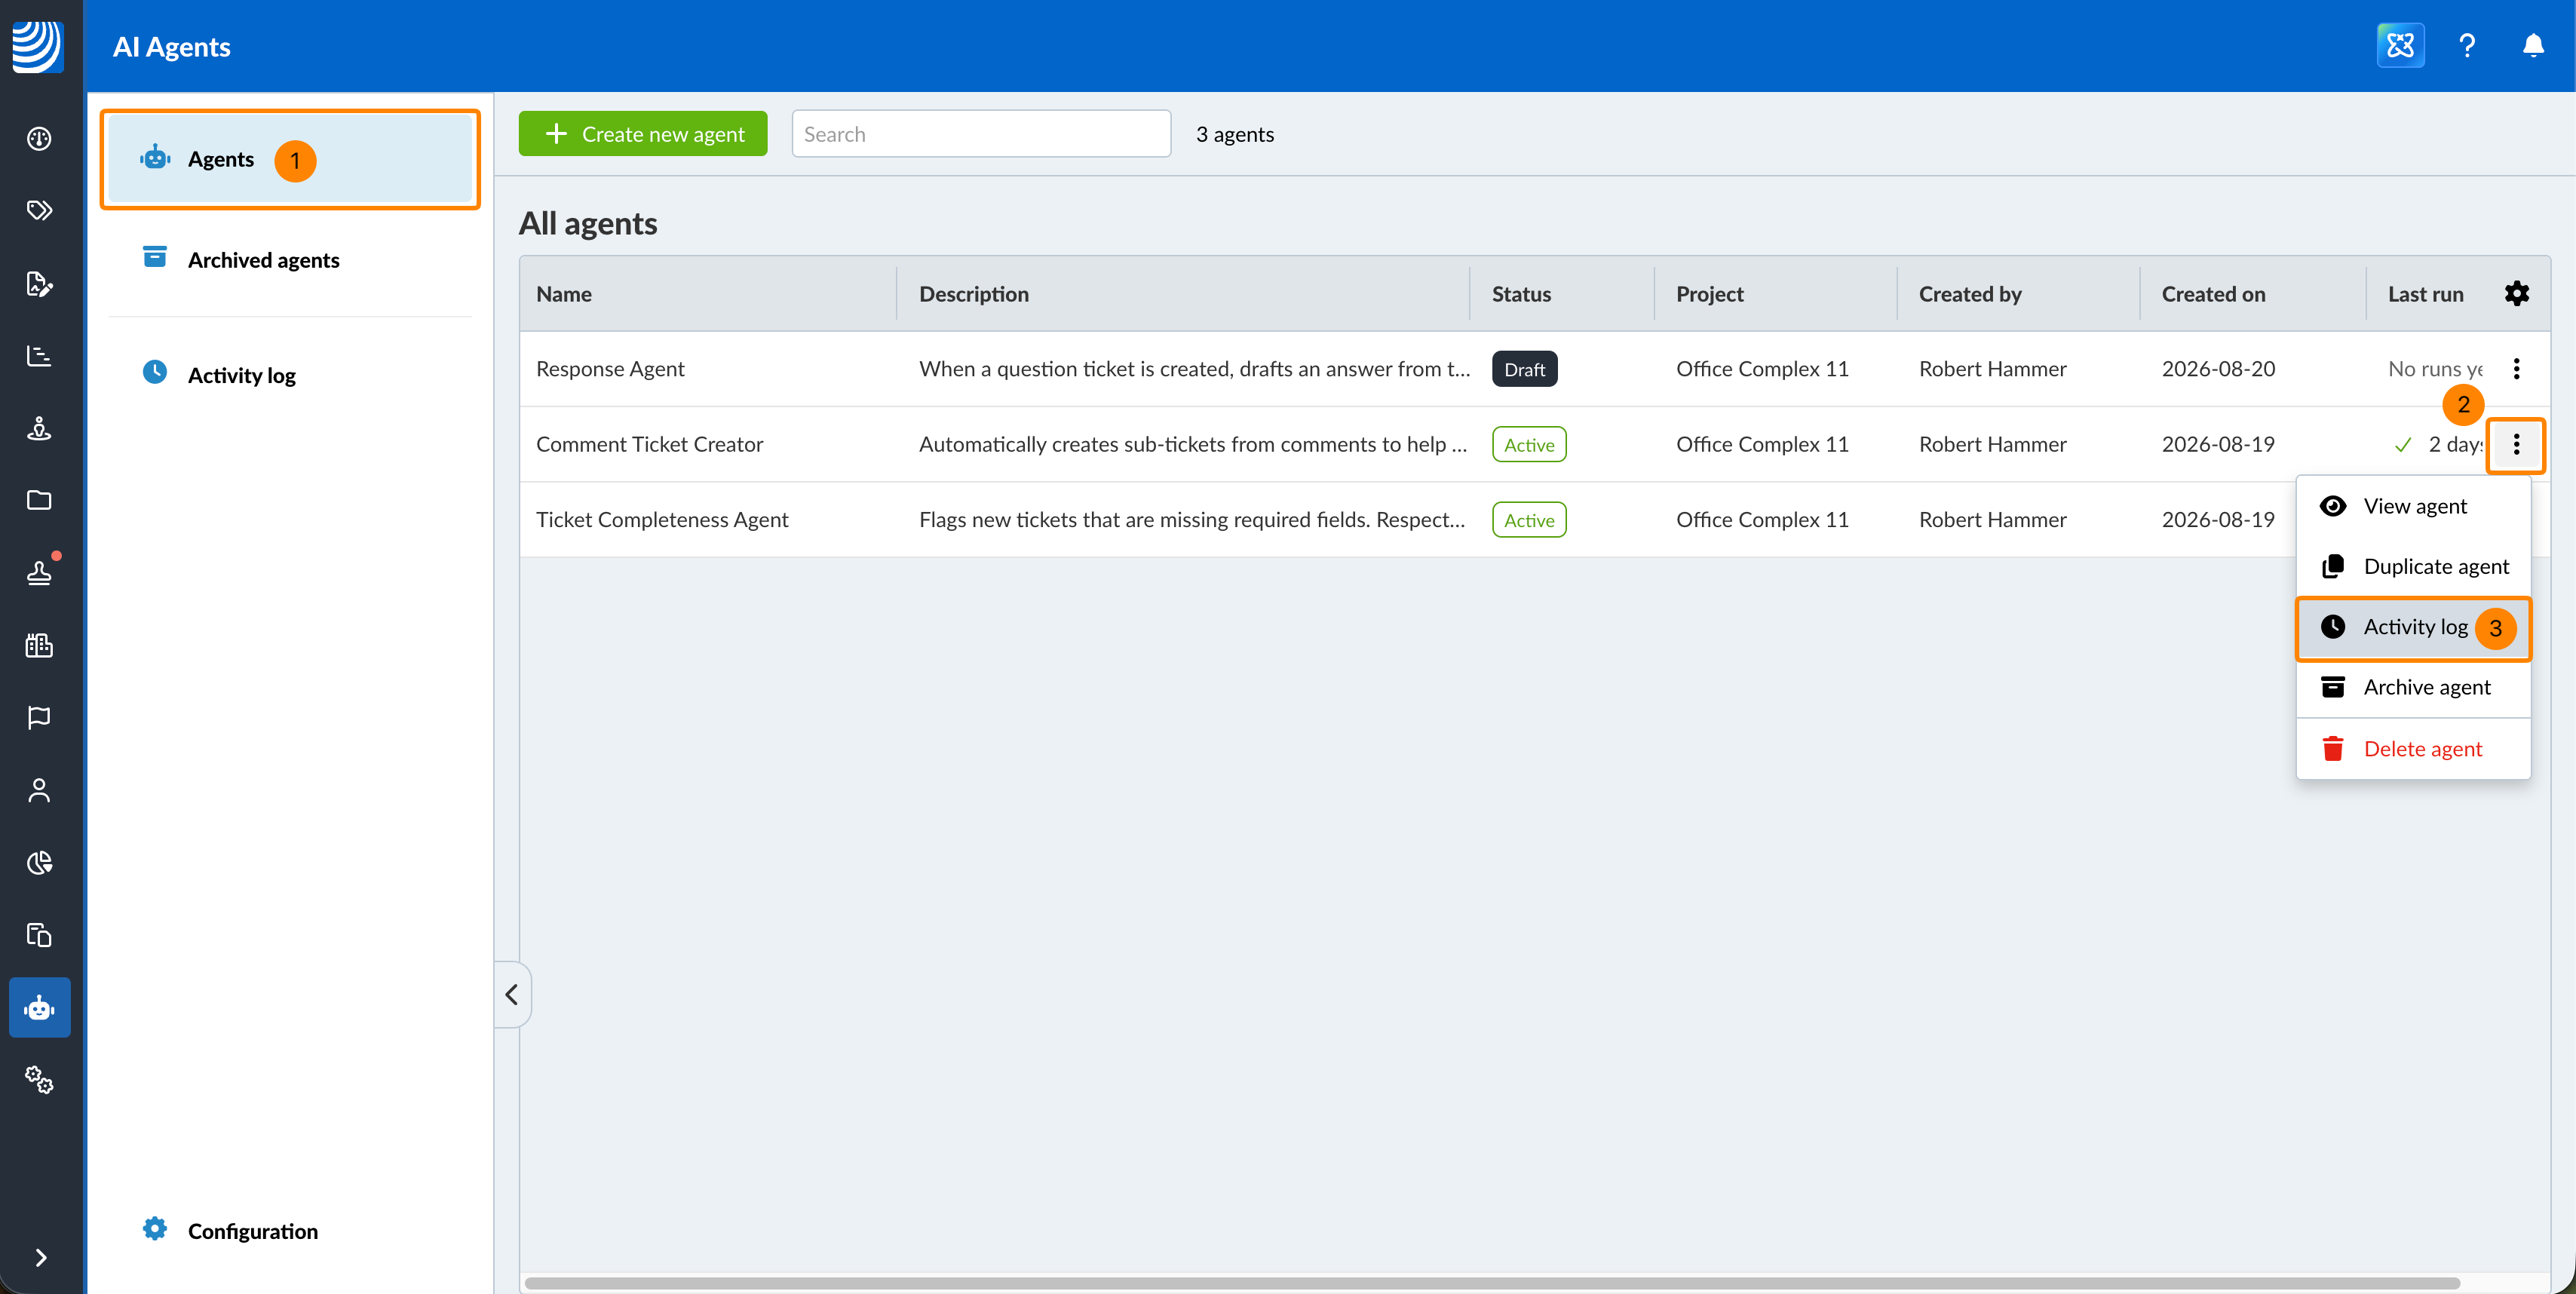This screenshot has width=2576, height=1294.
Task: Open Archived agents in the sidebar
Action: [290, 260]
